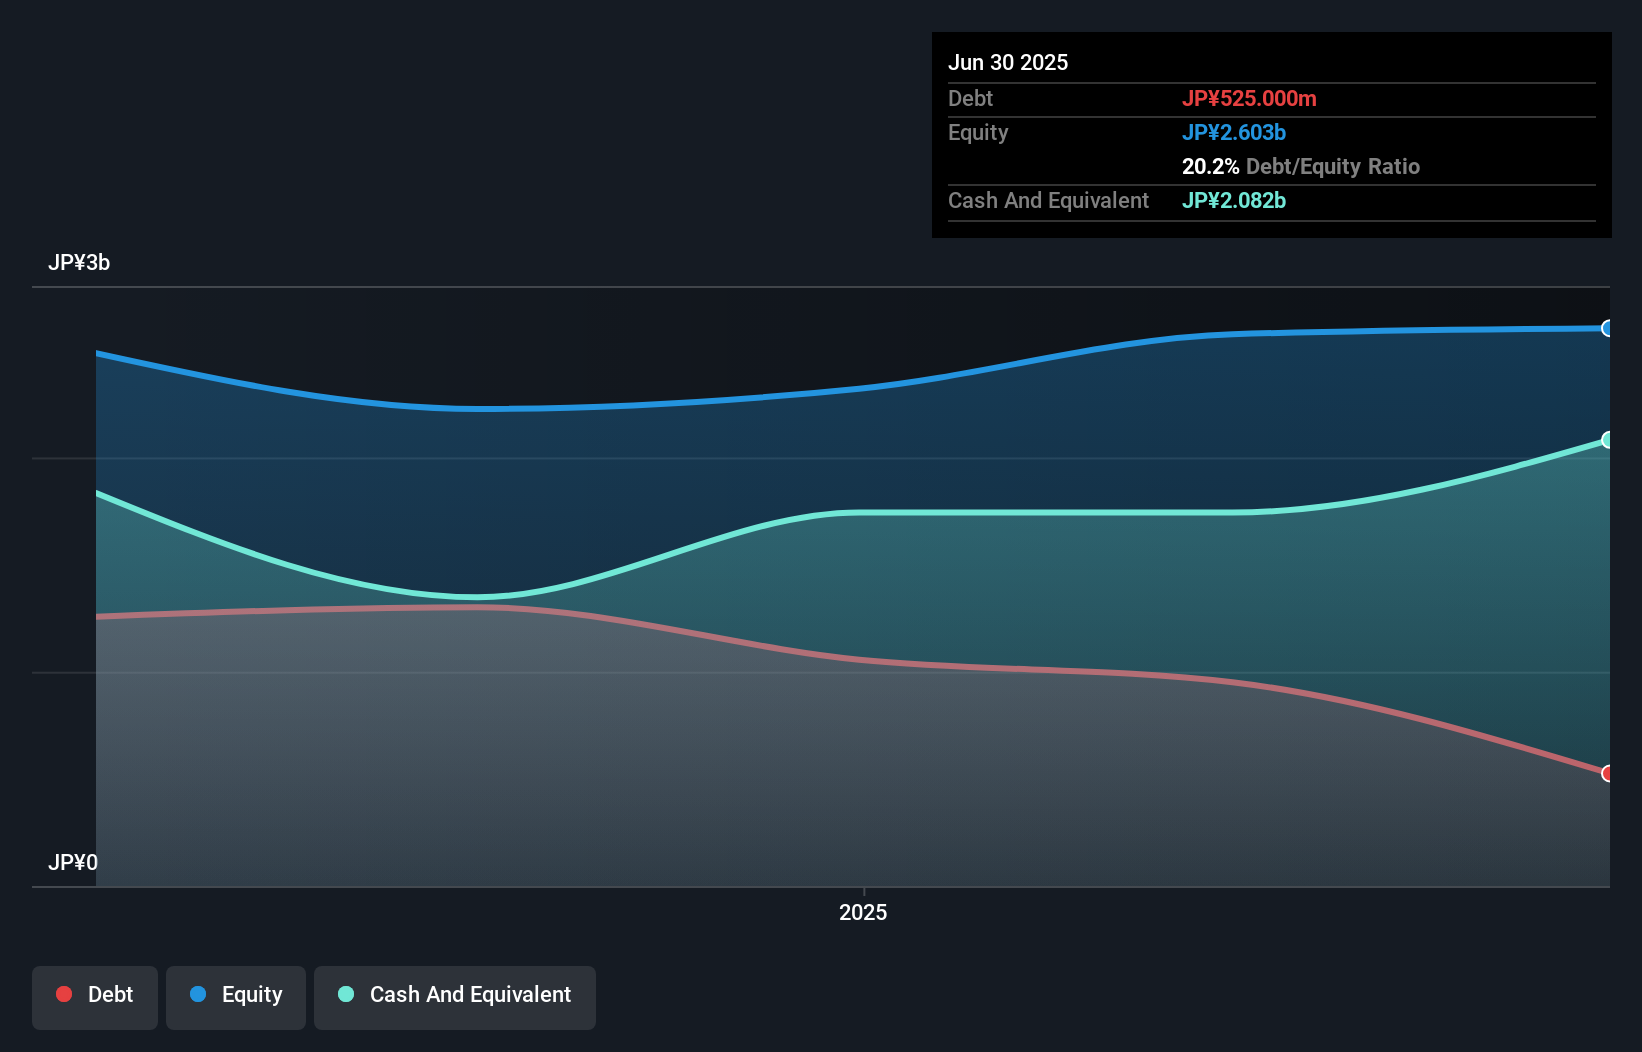Select the Equity endpoint marker on the chart
1642x1052 pixels.
coord(1607,328)
